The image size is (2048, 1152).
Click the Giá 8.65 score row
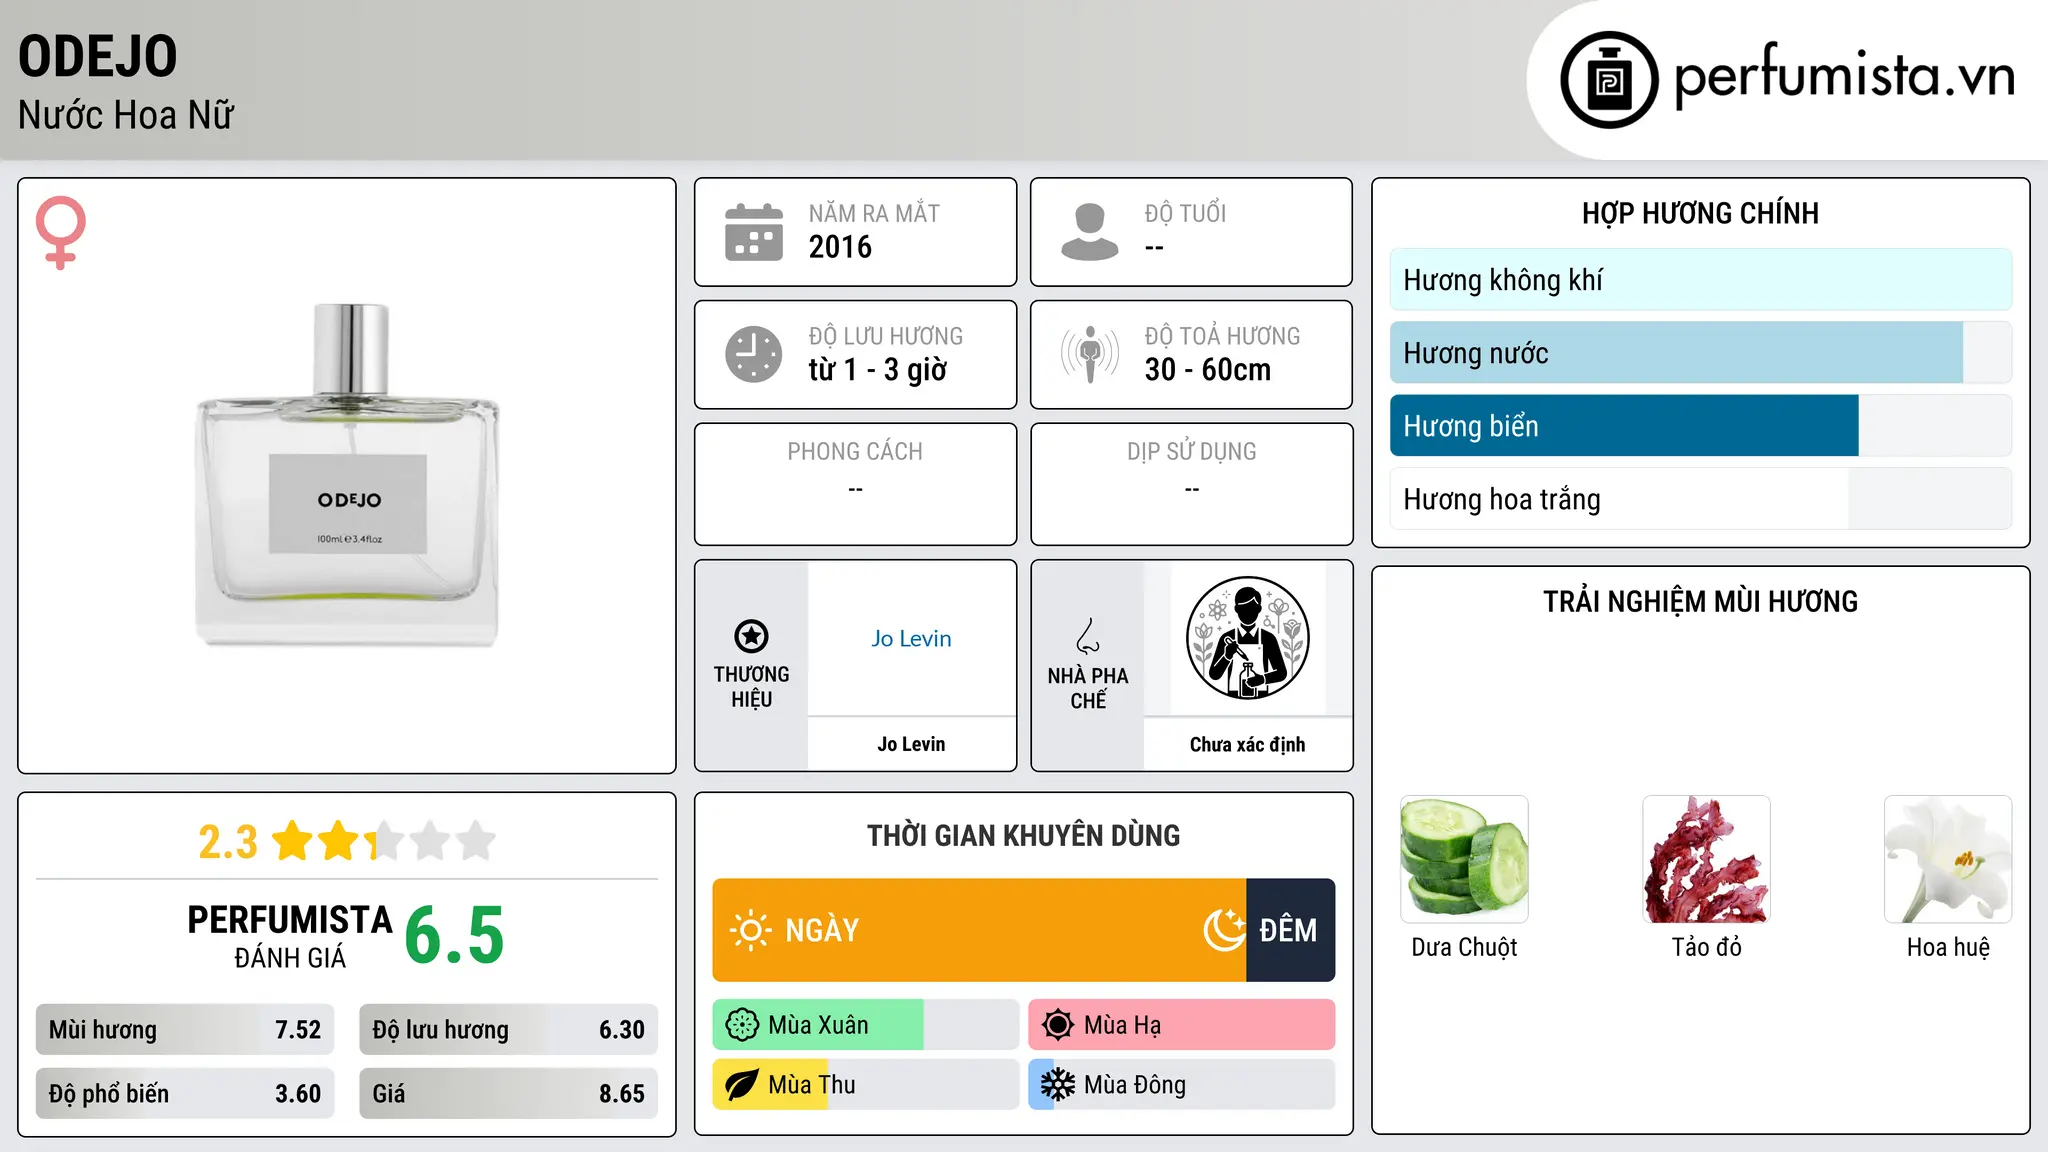tap(509, 1094)
